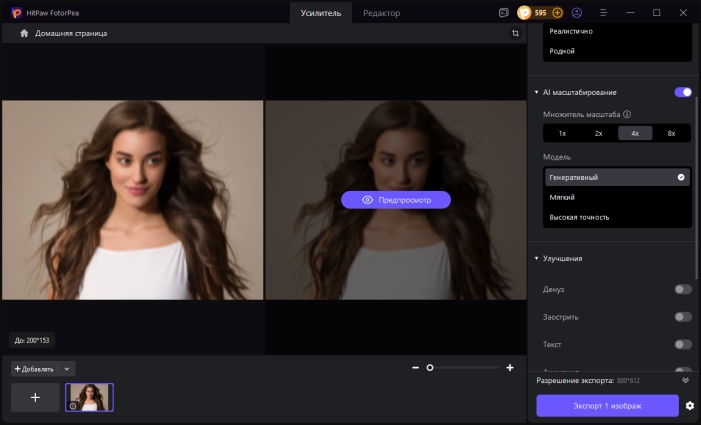The image size is (701, 425).
Task: Choose the Высокая точность model
Action: [617, 217]
